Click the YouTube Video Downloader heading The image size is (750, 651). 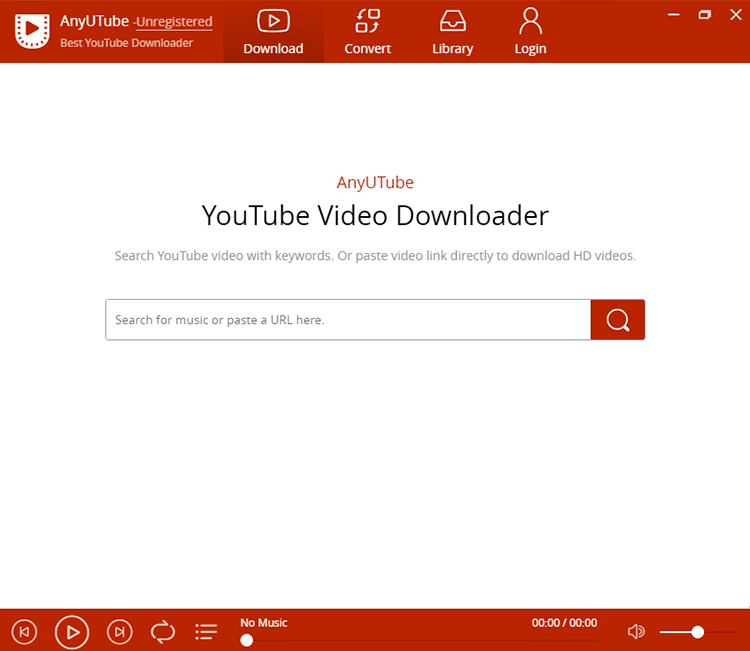pyautogui.click(x=375, y=216)
